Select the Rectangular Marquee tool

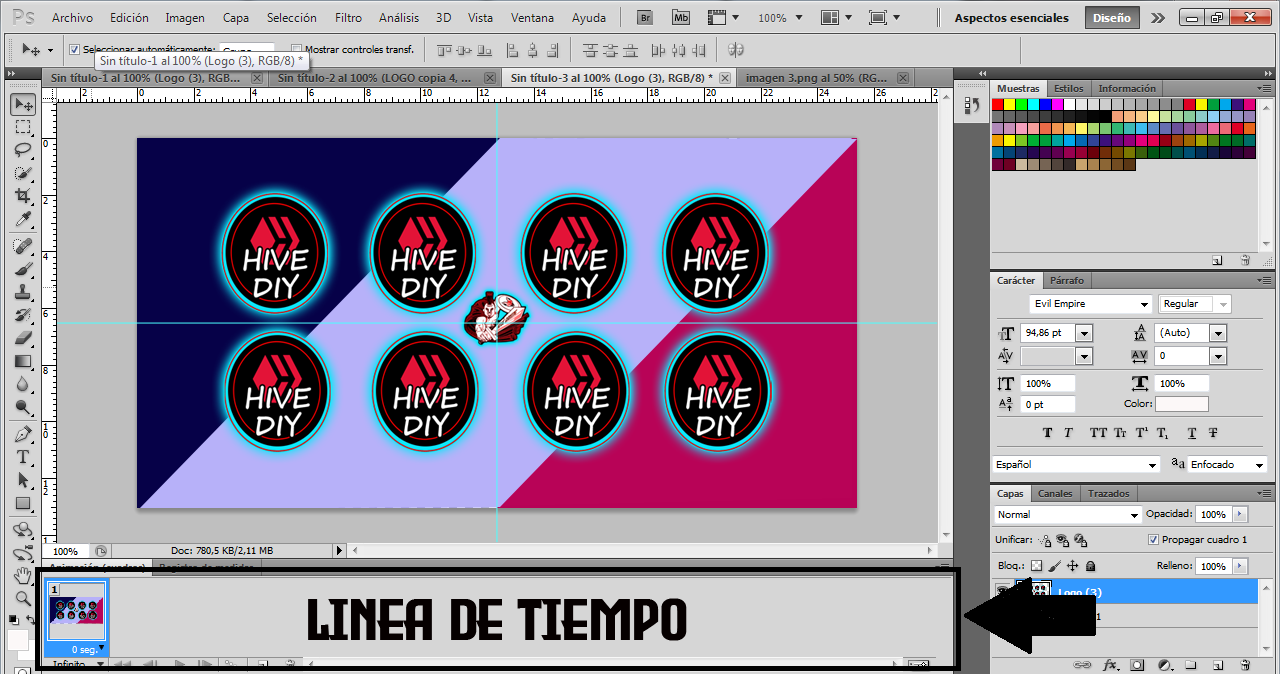click(23, 127)
